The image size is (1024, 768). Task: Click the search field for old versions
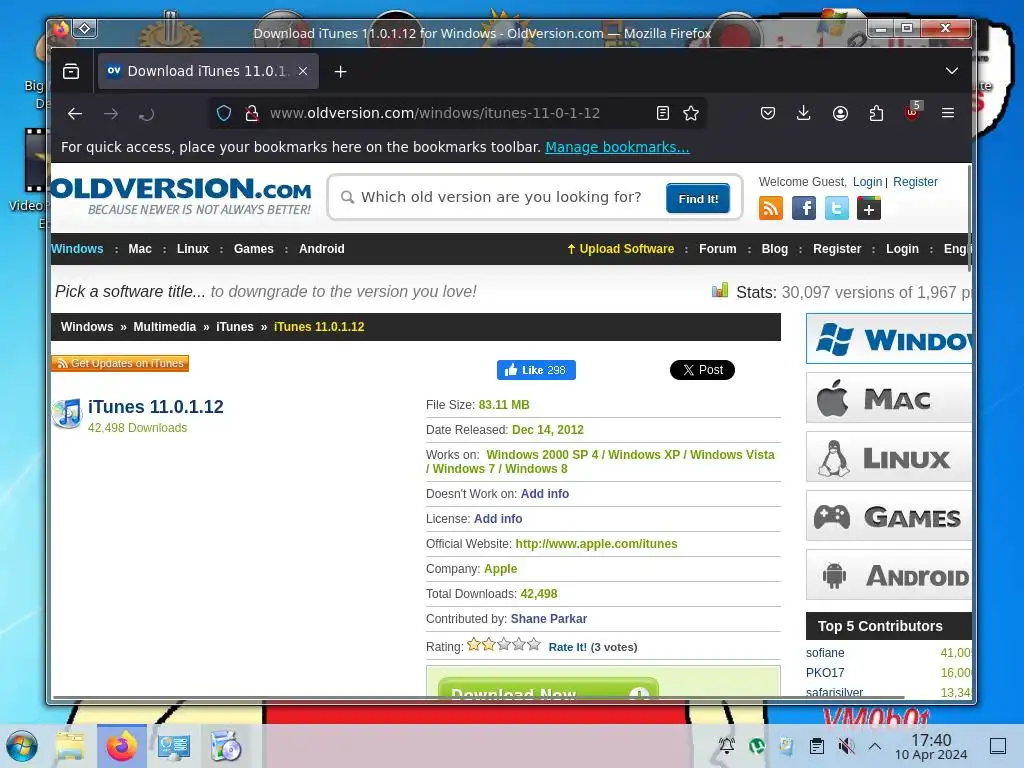tap(500, 197)
